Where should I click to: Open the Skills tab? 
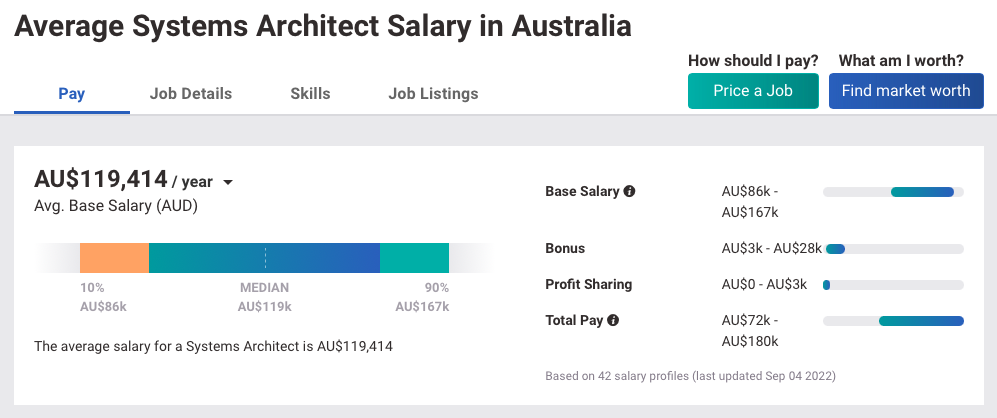[x=310, y=94]
